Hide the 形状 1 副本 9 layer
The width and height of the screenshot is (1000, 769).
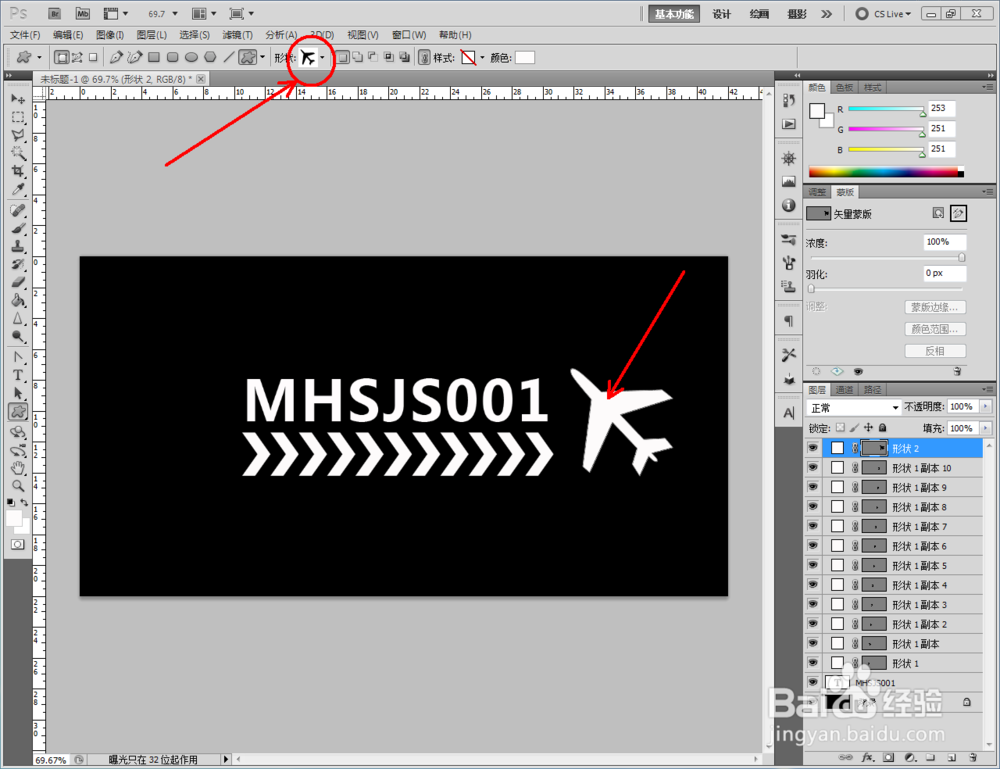(x=812, y=487)
